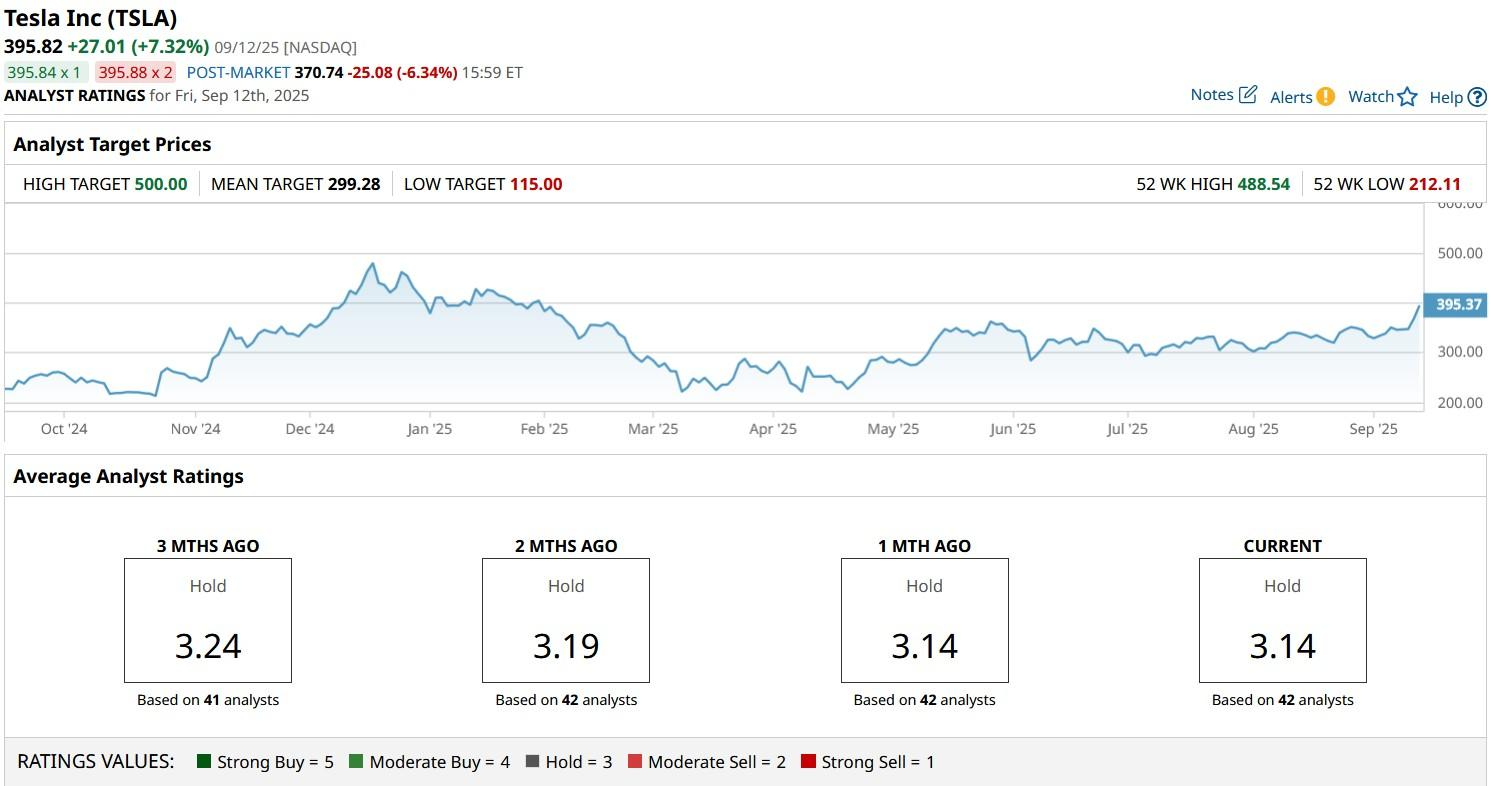The image size is (1491, 786).
Task: Click the yellow Alerts warning icon
Action: 1324,96
